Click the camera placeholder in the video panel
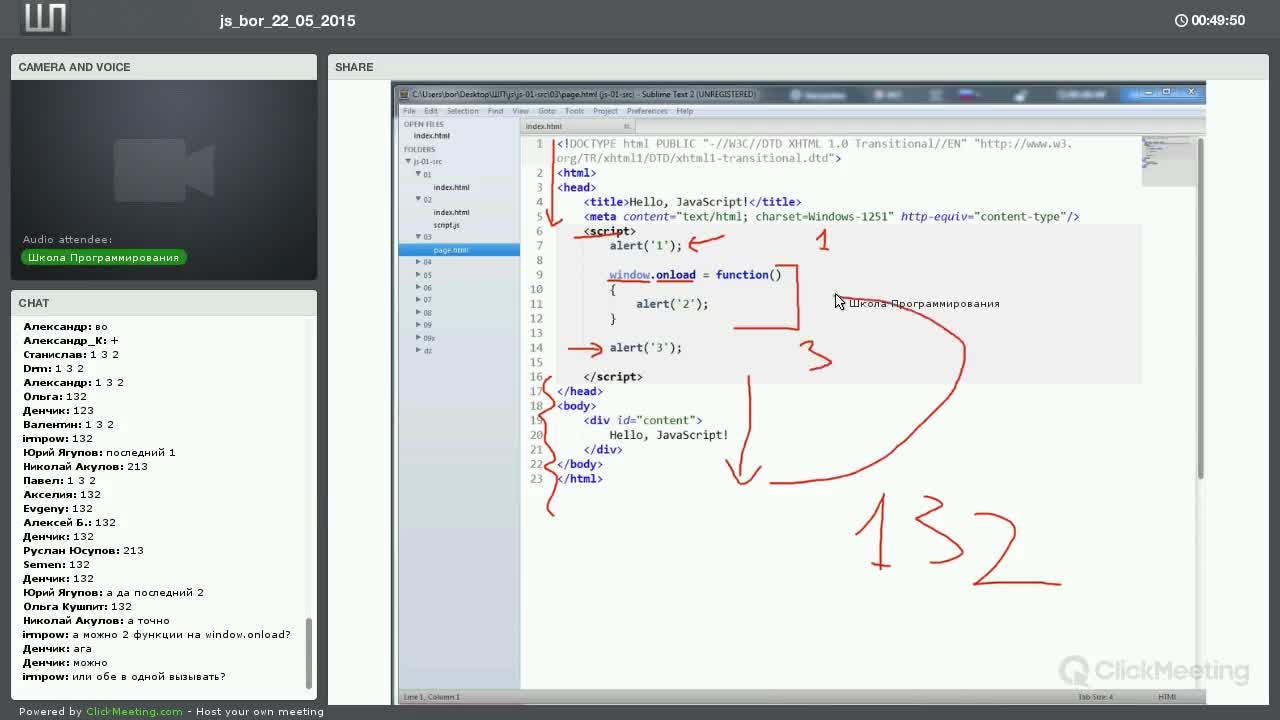The image size is (1280, 720). click(x=163, y=170)
